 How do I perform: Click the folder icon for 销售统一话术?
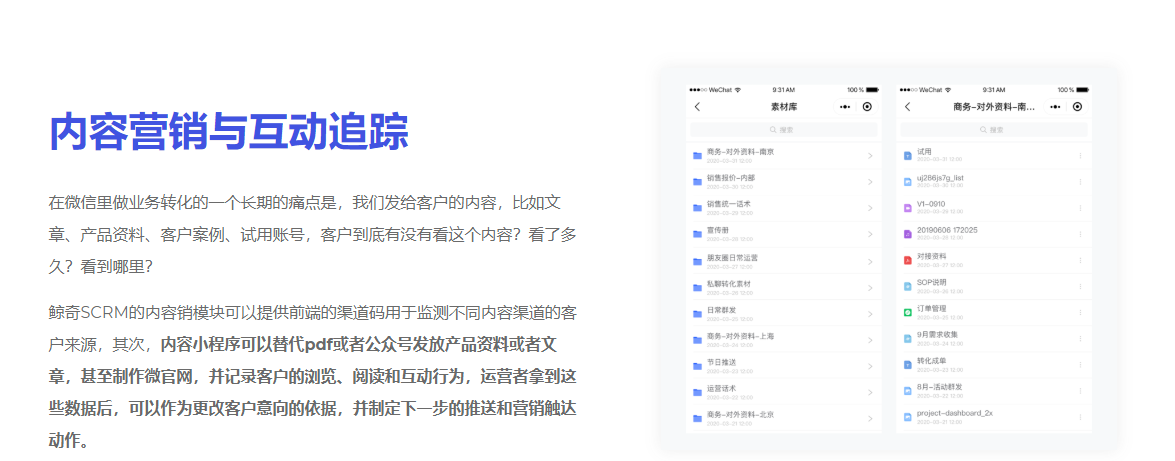point(698,208)
